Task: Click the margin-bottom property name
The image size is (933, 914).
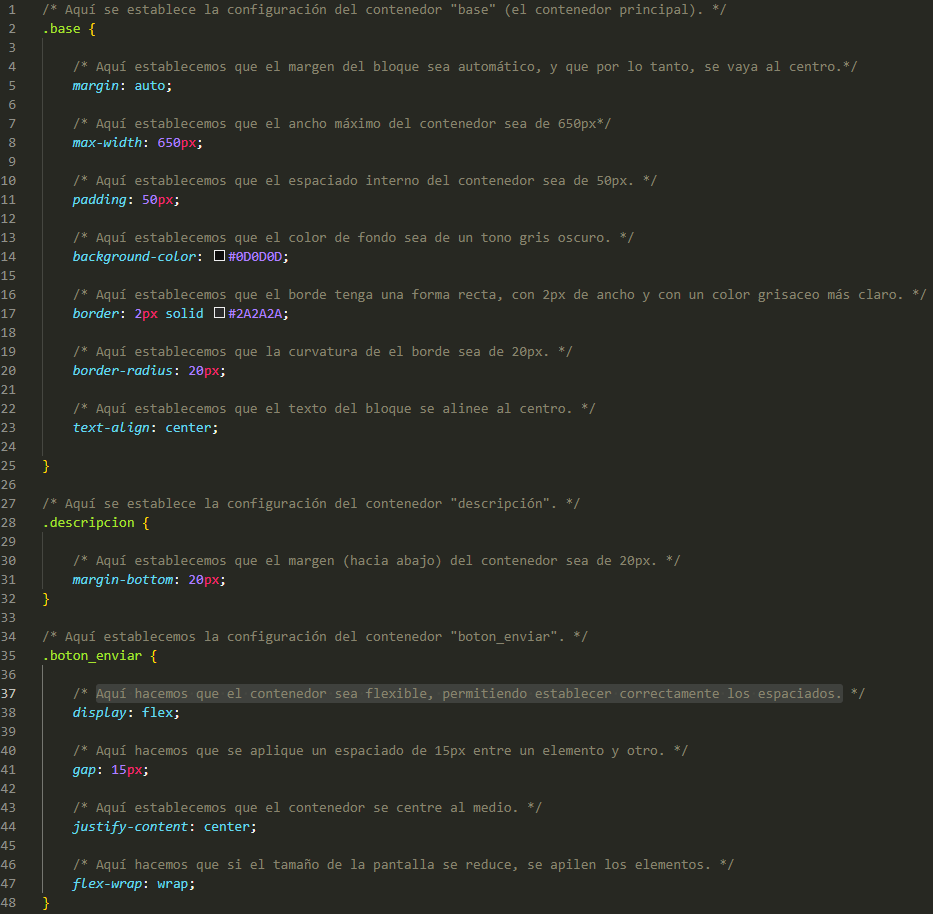Action: pos(123,580)
